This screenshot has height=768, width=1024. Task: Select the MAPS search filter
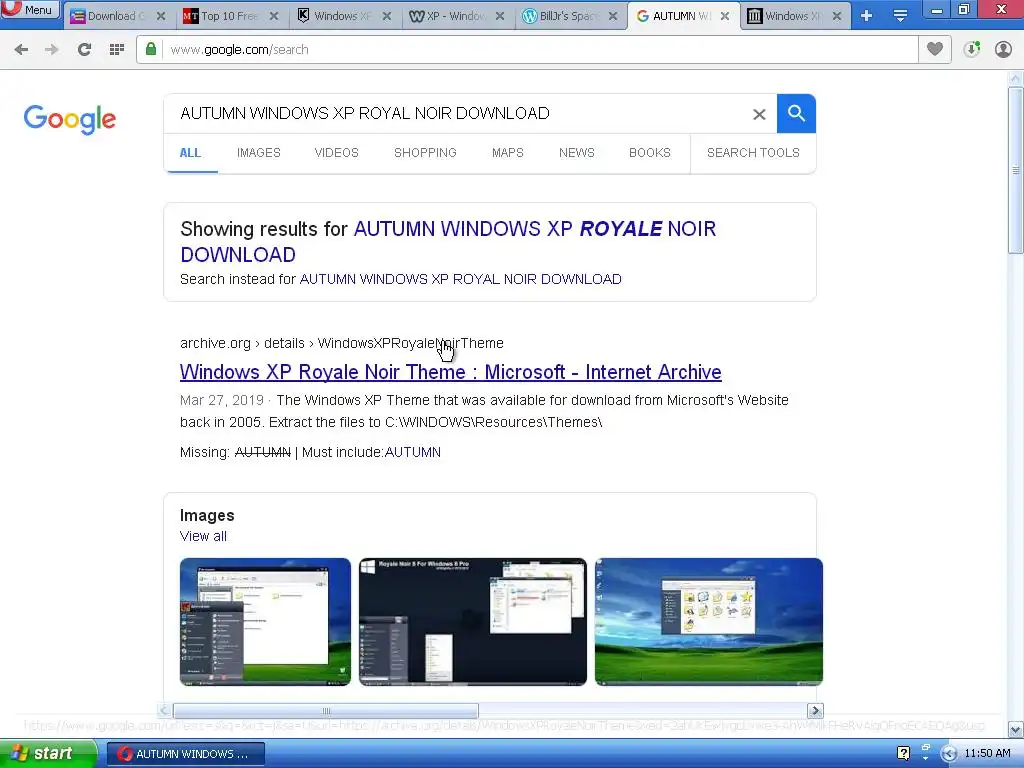point(507,153)
